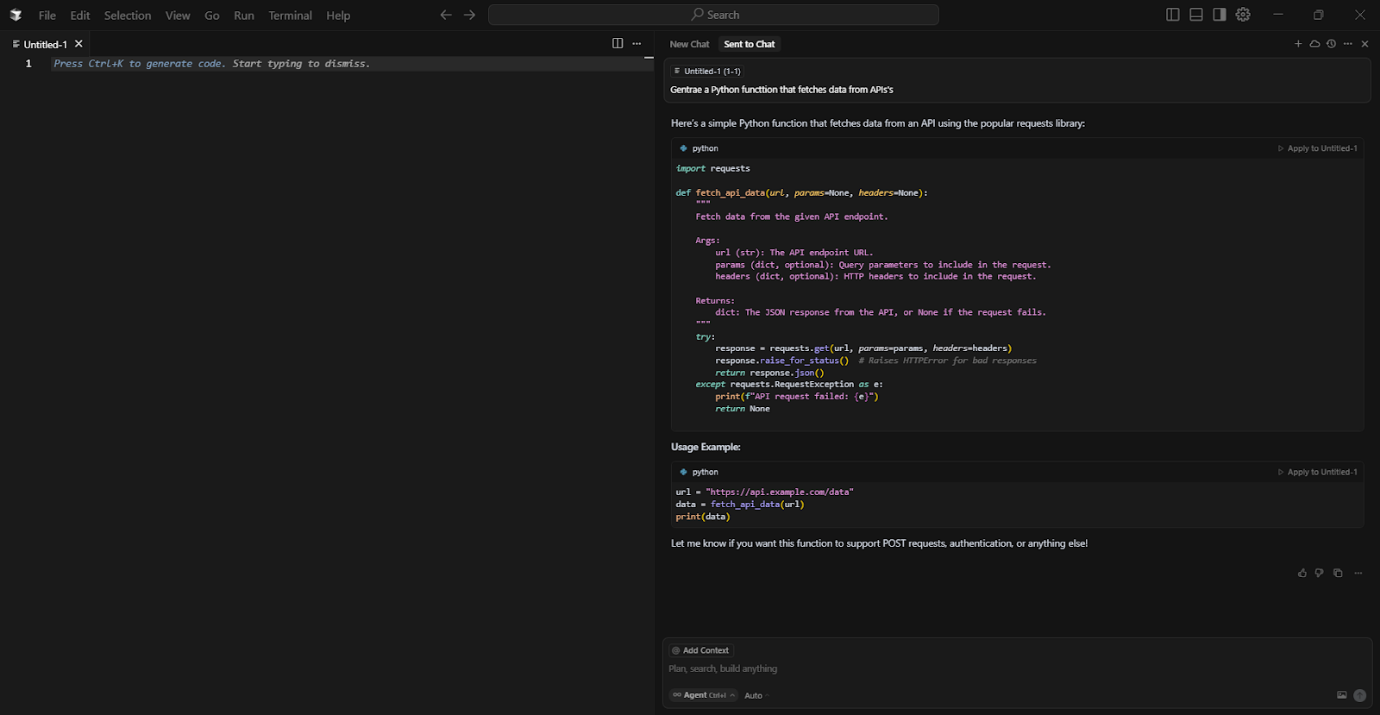Expand the Agent mode selector
The height and width of the screenshot is (715, 1380).
(702, 694)
